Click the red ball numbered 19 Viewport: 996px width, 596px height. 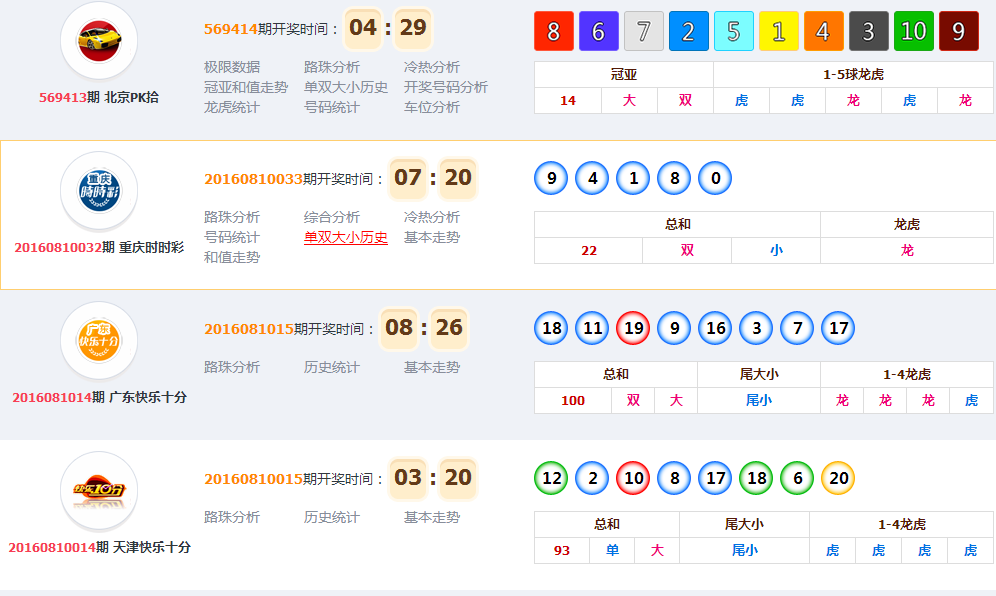[x=633, y=328]
